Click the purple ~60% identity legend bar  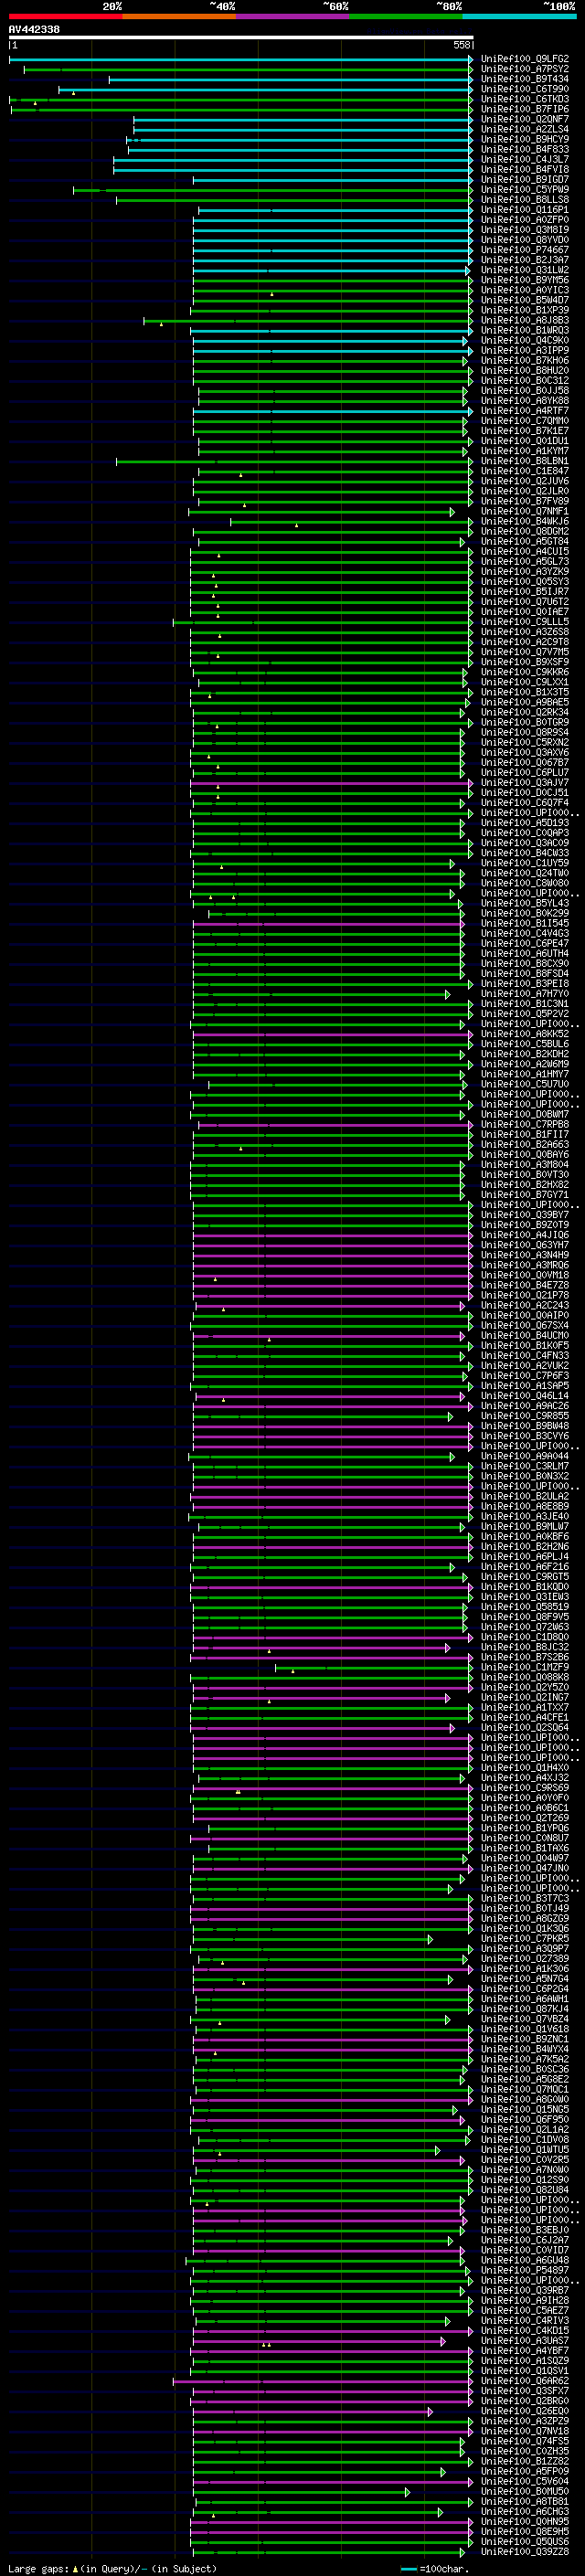[x=293, y=16]
